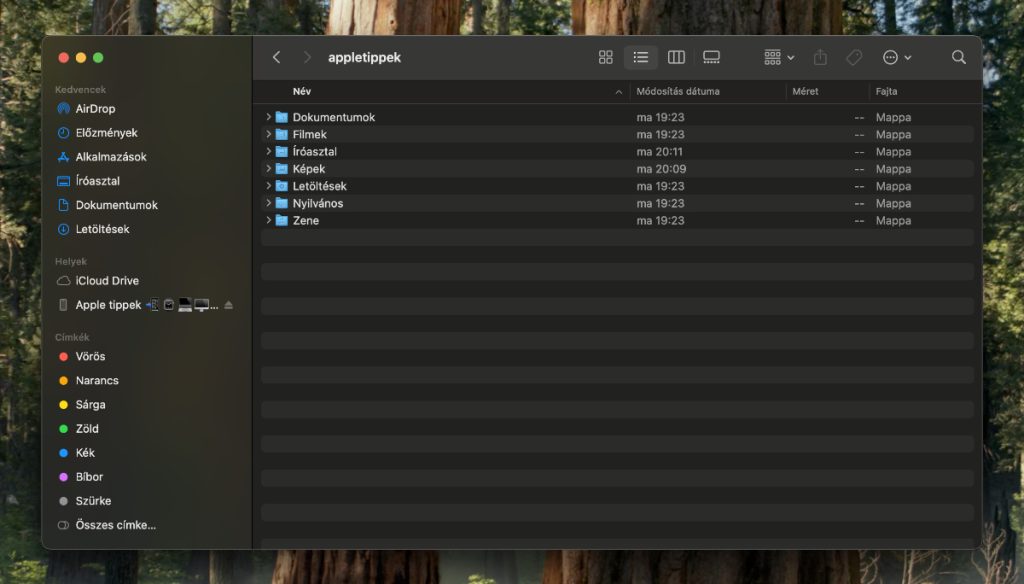Open Finder search with magnifier icon
This screenshot has width=1024, height=584.
click(x=958, y=57)
